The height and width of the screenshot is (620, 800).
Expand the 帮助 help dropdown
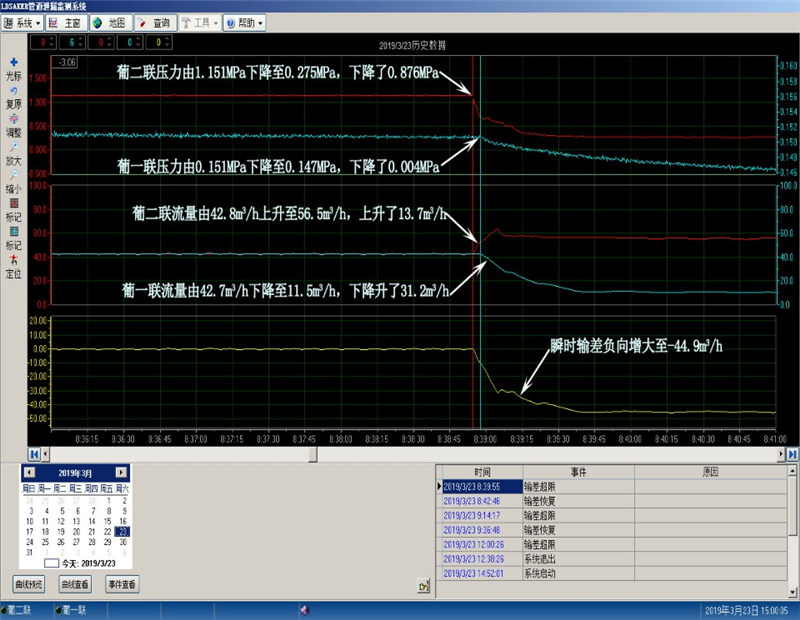click(x=243, y=21)
